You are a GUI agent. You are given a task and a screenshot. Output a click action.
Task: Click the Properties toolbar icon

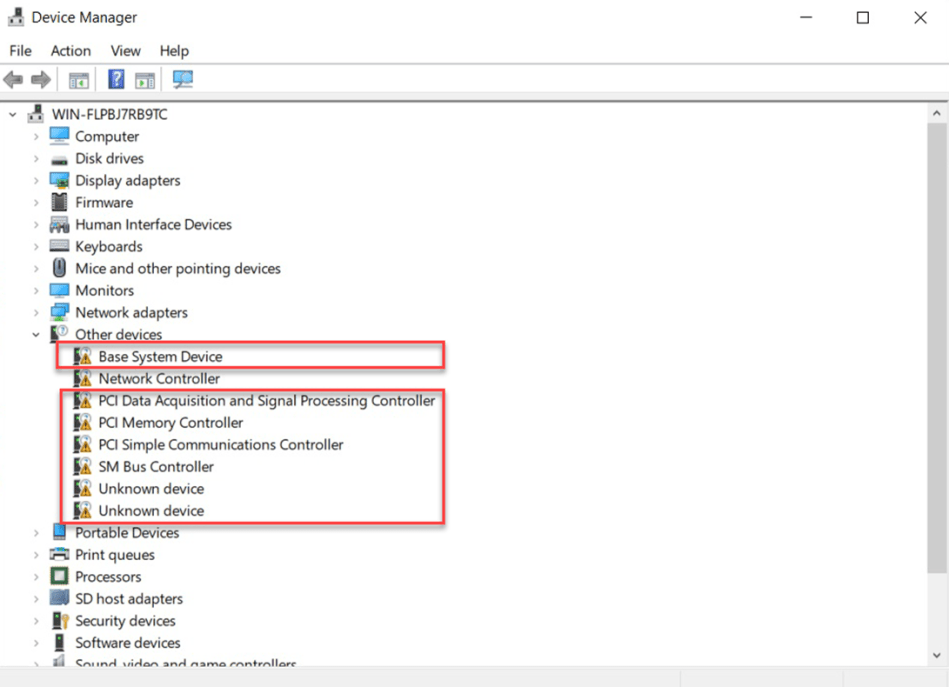pos(145,79)
